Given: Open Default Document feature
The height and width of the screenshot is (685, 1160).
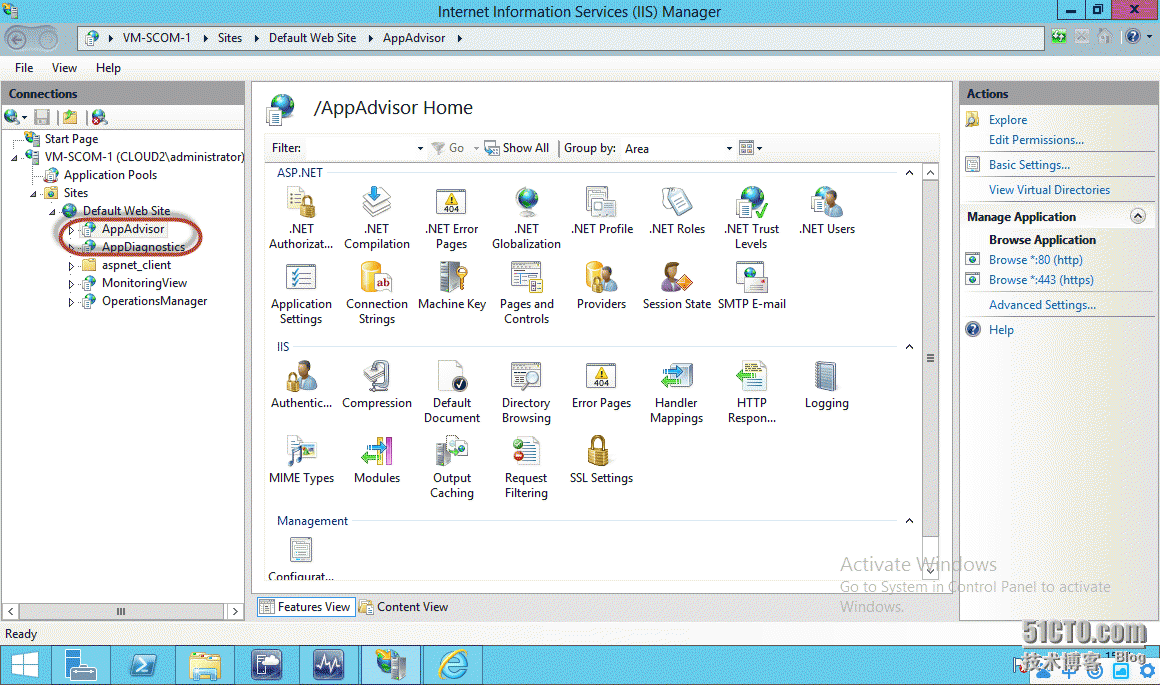Looking at the screenshot, I should pos(451,392).
